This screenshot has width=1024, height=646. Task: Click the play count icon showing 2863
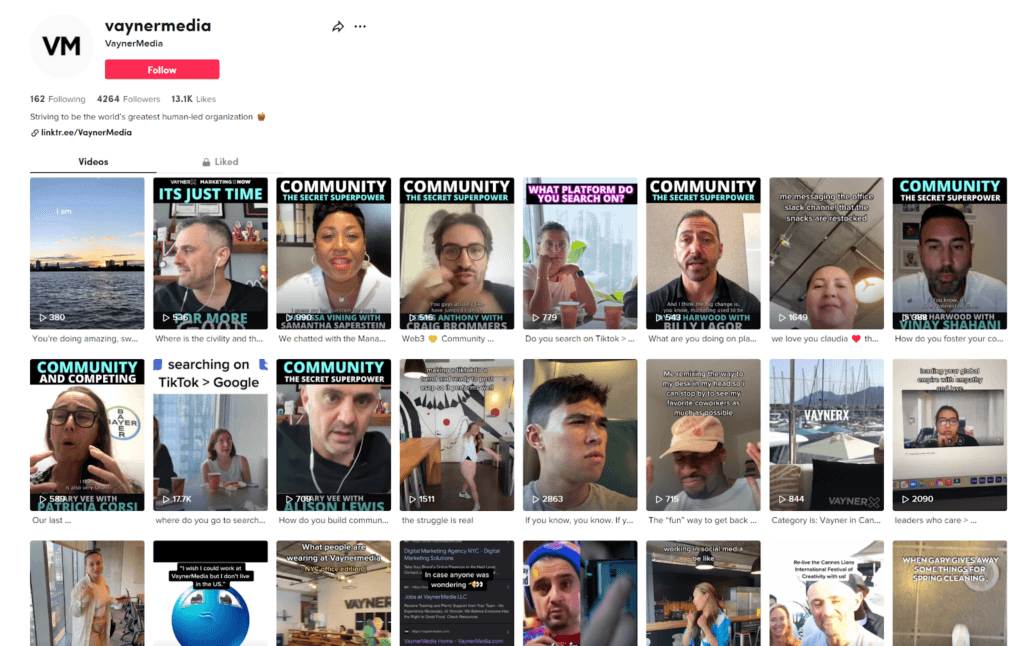(x=536, y=499)
